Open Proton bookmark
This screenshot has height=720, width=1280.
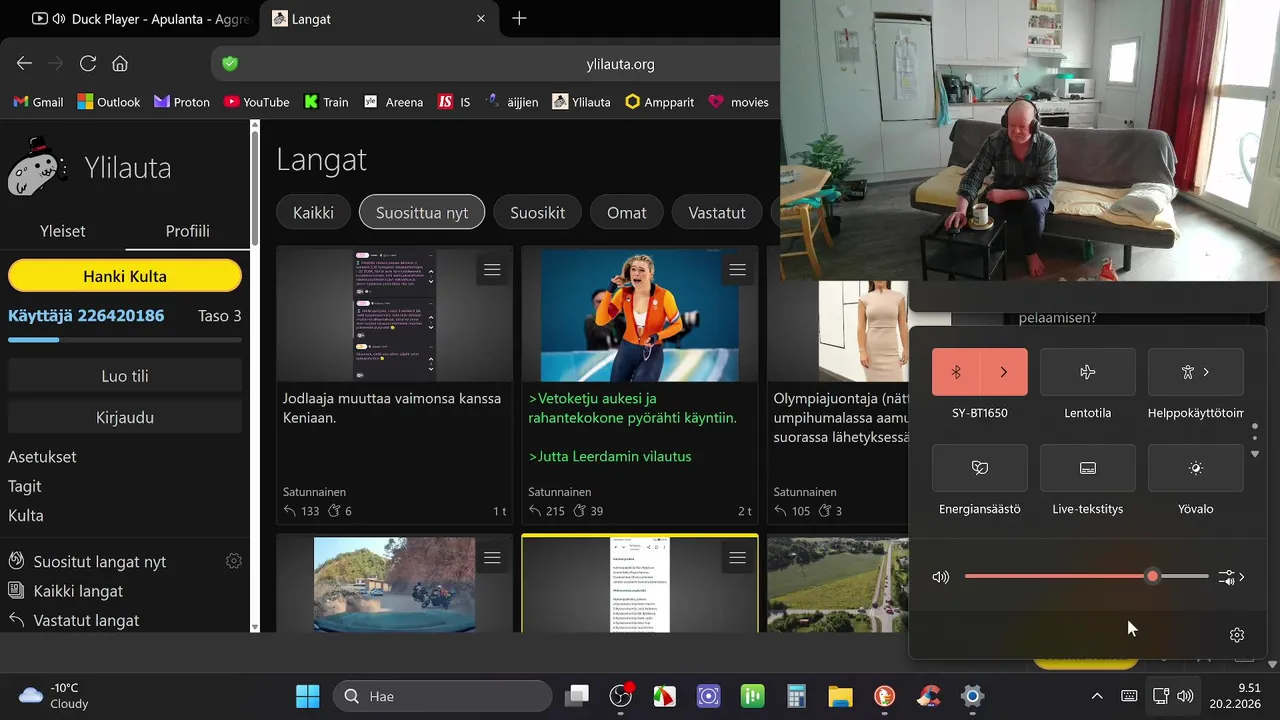point(182,102)
